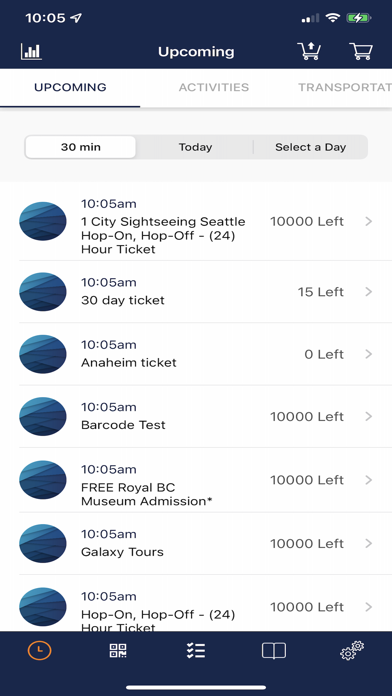Open the shopping cart icon
This screenshot has height=696, width=392.
tap(361, 51)
